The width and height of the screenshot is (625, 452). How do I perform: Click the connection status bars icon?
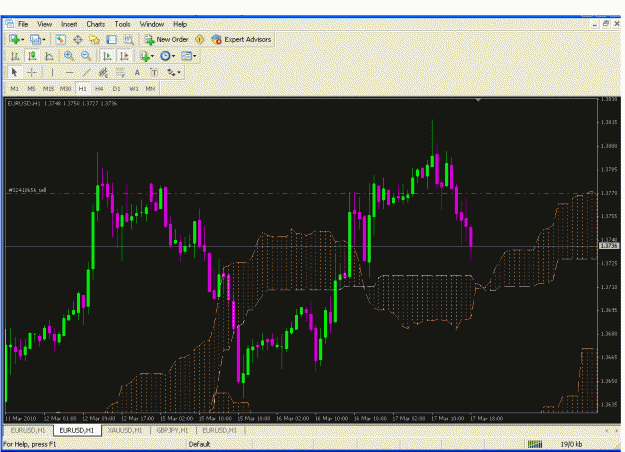pyautogui.click(x=535, y=444)
